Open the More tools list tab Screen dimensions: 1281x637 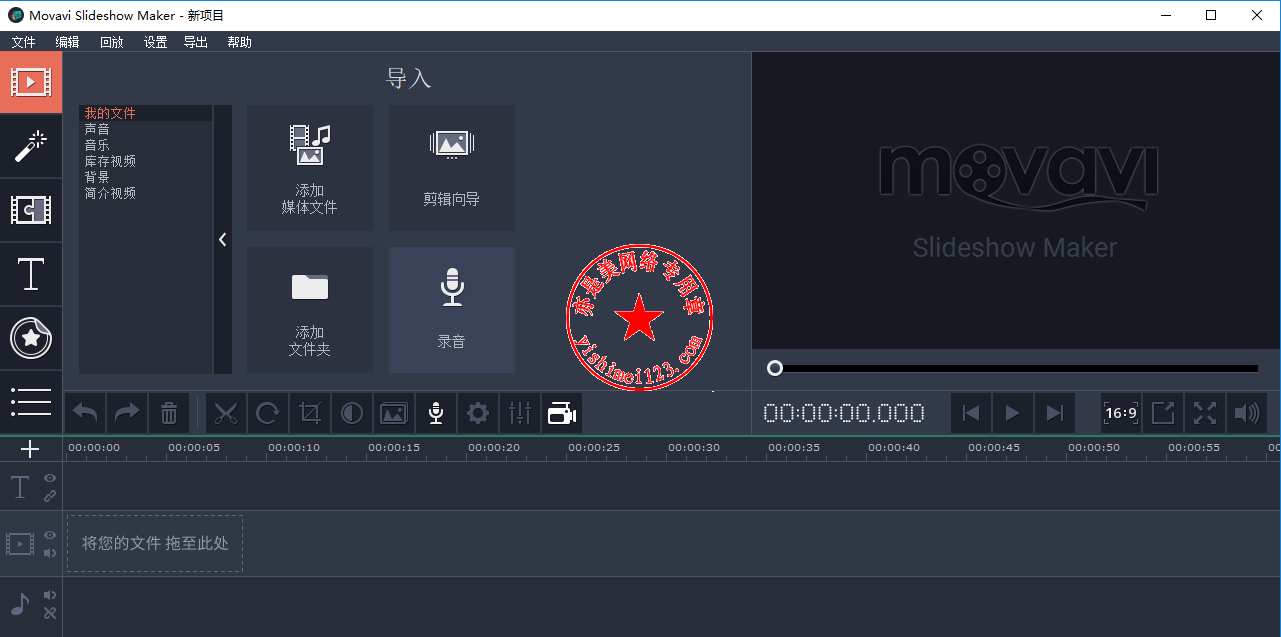(x=31, y=401)
